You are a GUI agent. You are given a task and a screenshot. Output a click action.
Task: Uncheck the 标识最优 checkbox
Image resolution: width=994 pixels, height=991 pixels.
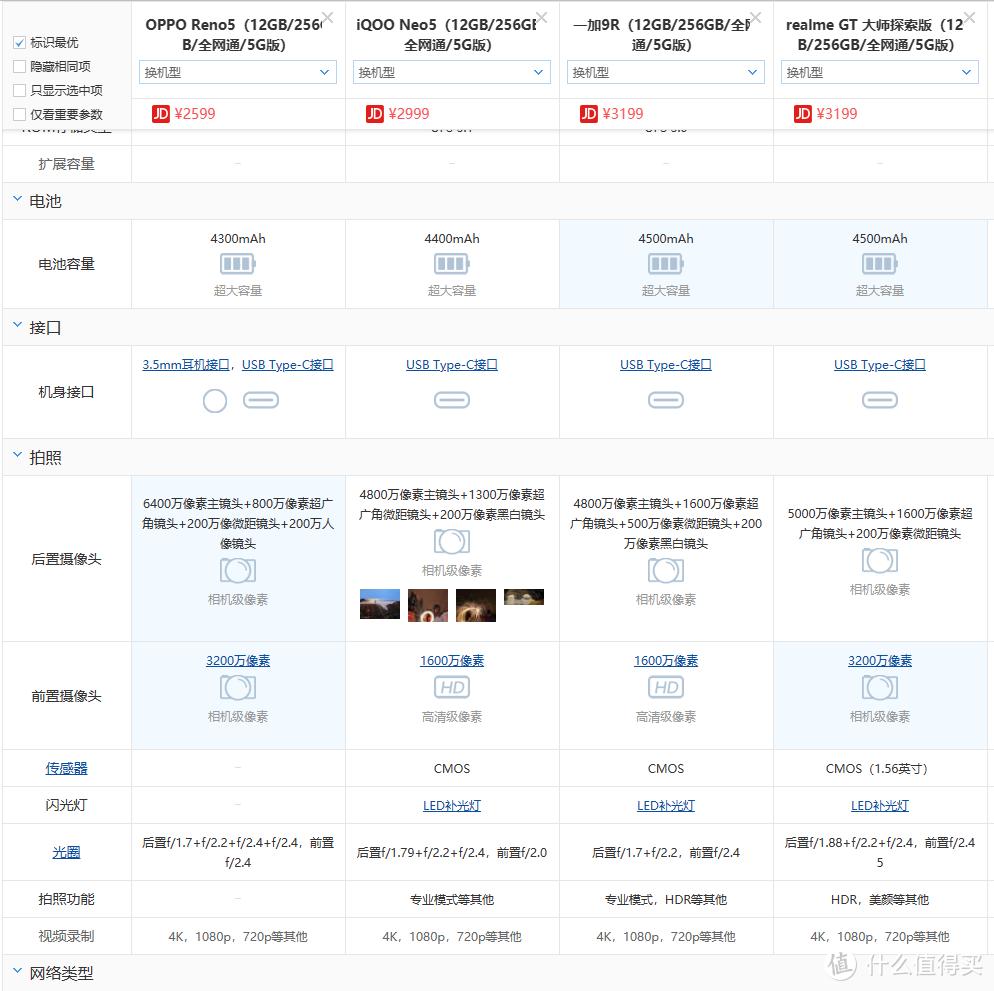(x=18, y=43)
